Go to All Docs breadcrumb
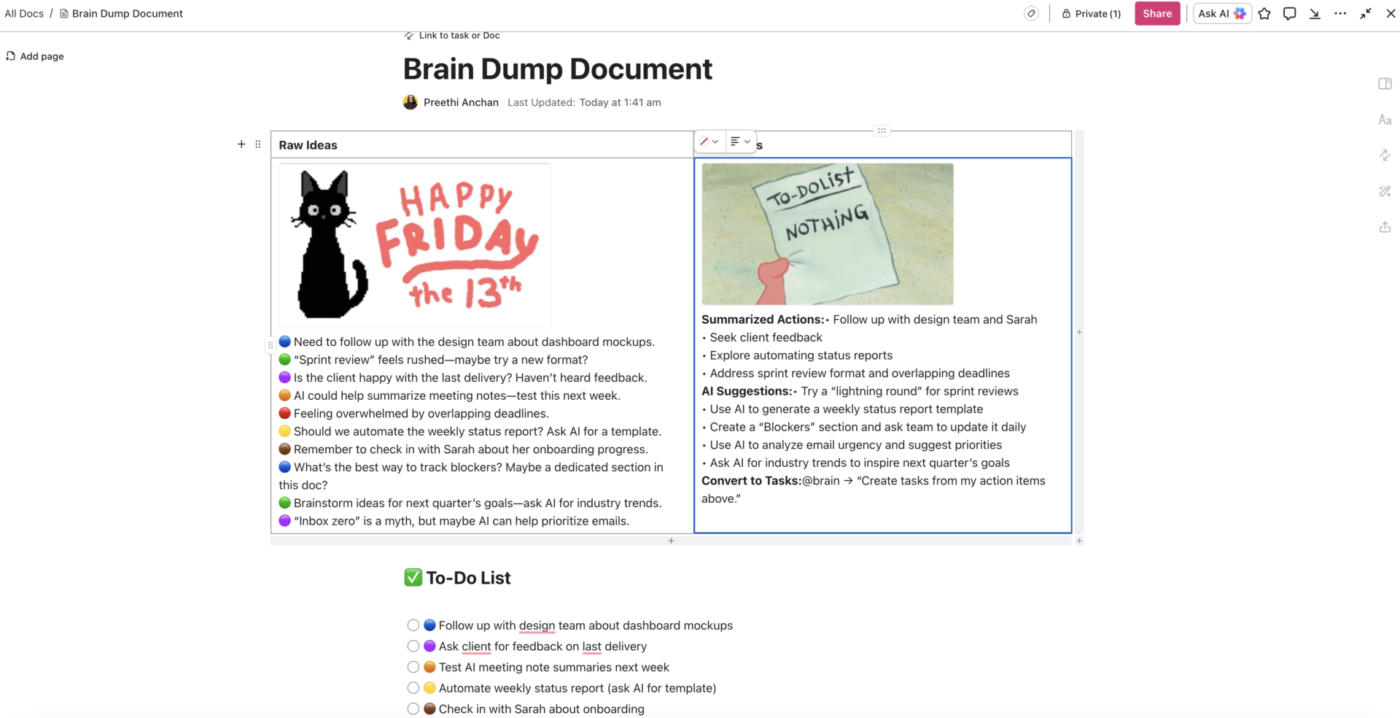 [x=24, y=14]
